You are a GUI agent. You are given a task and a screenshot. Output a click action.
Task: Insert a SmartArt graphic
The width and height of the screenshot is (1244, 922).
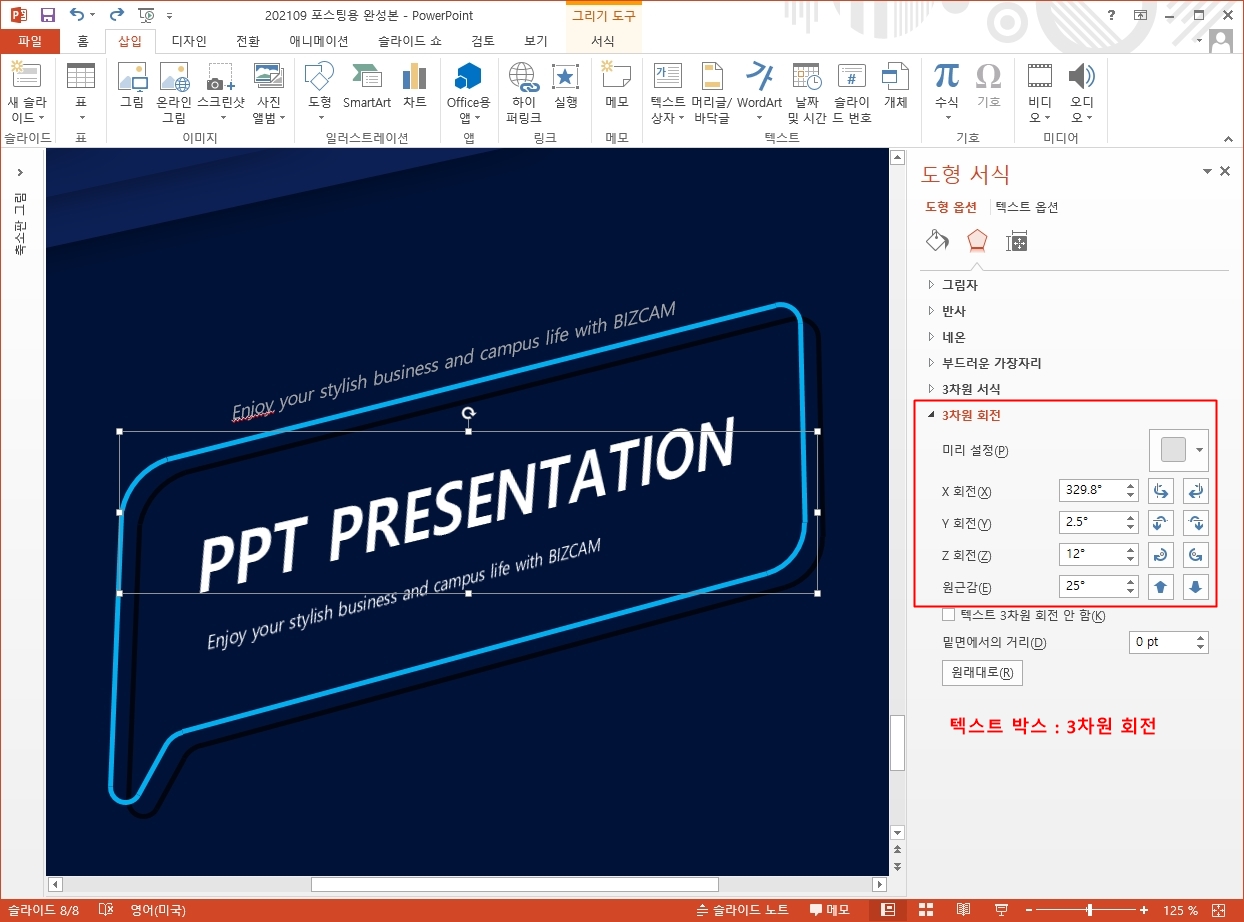(x=367, y=85)
